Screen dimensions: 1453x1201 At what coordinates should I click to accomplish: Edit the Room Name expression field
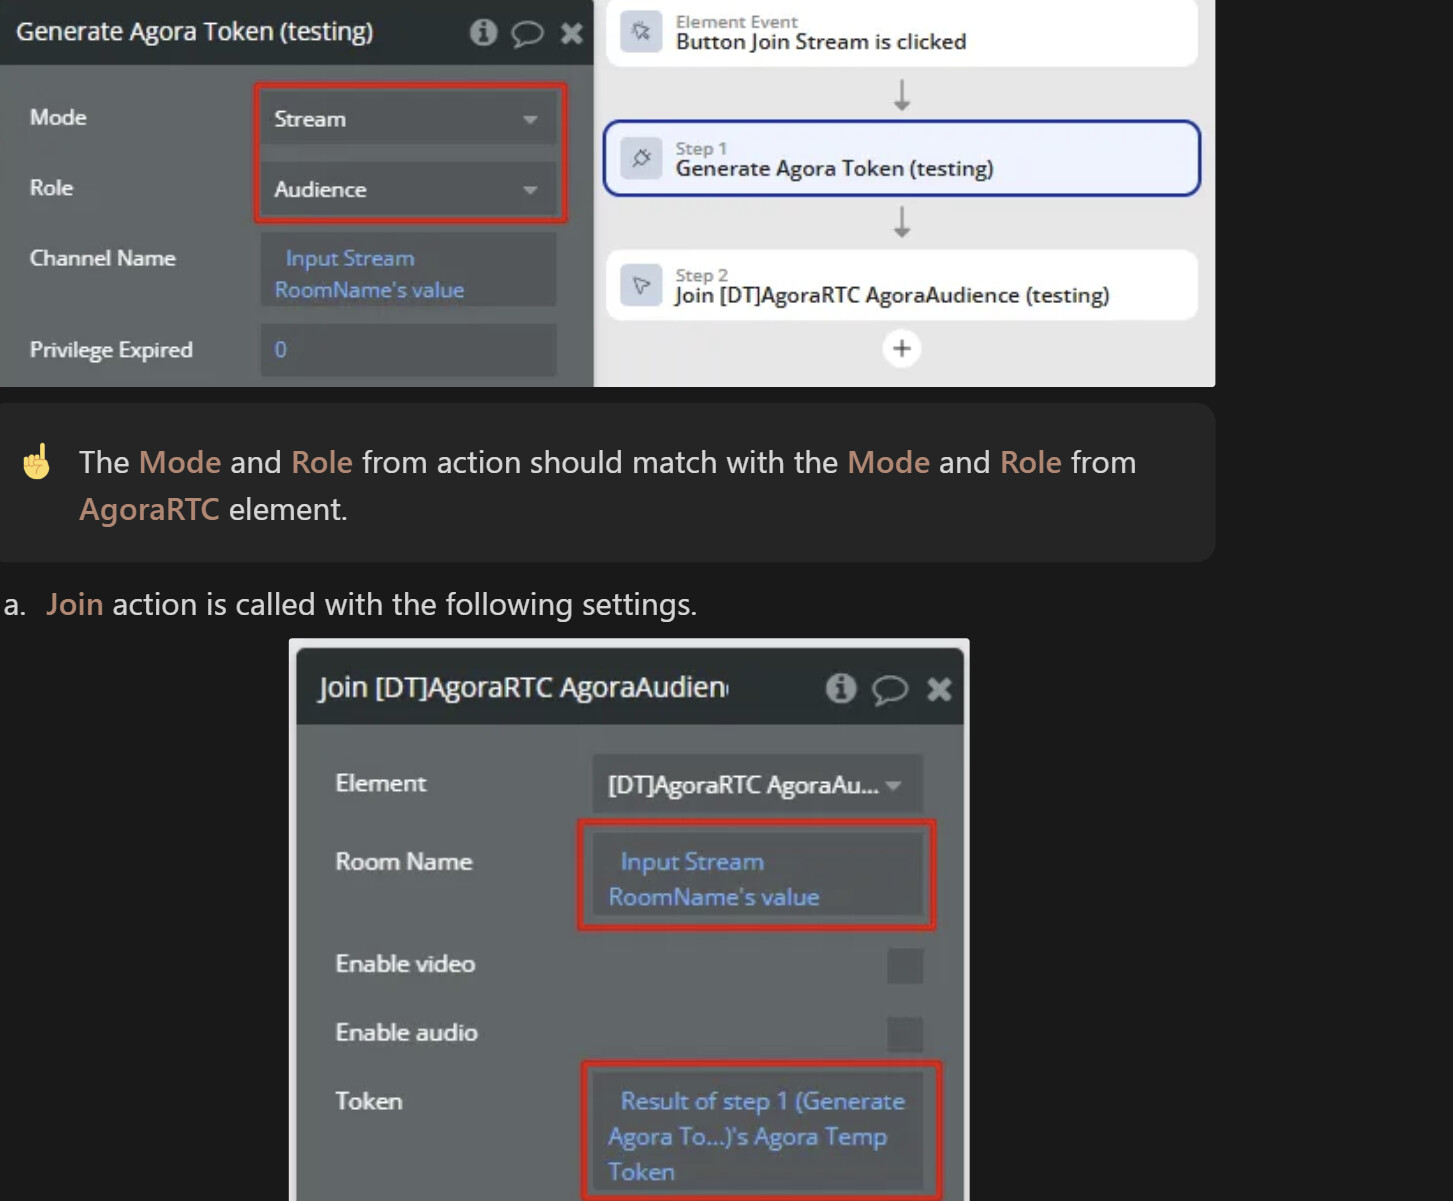pos(757,876)
